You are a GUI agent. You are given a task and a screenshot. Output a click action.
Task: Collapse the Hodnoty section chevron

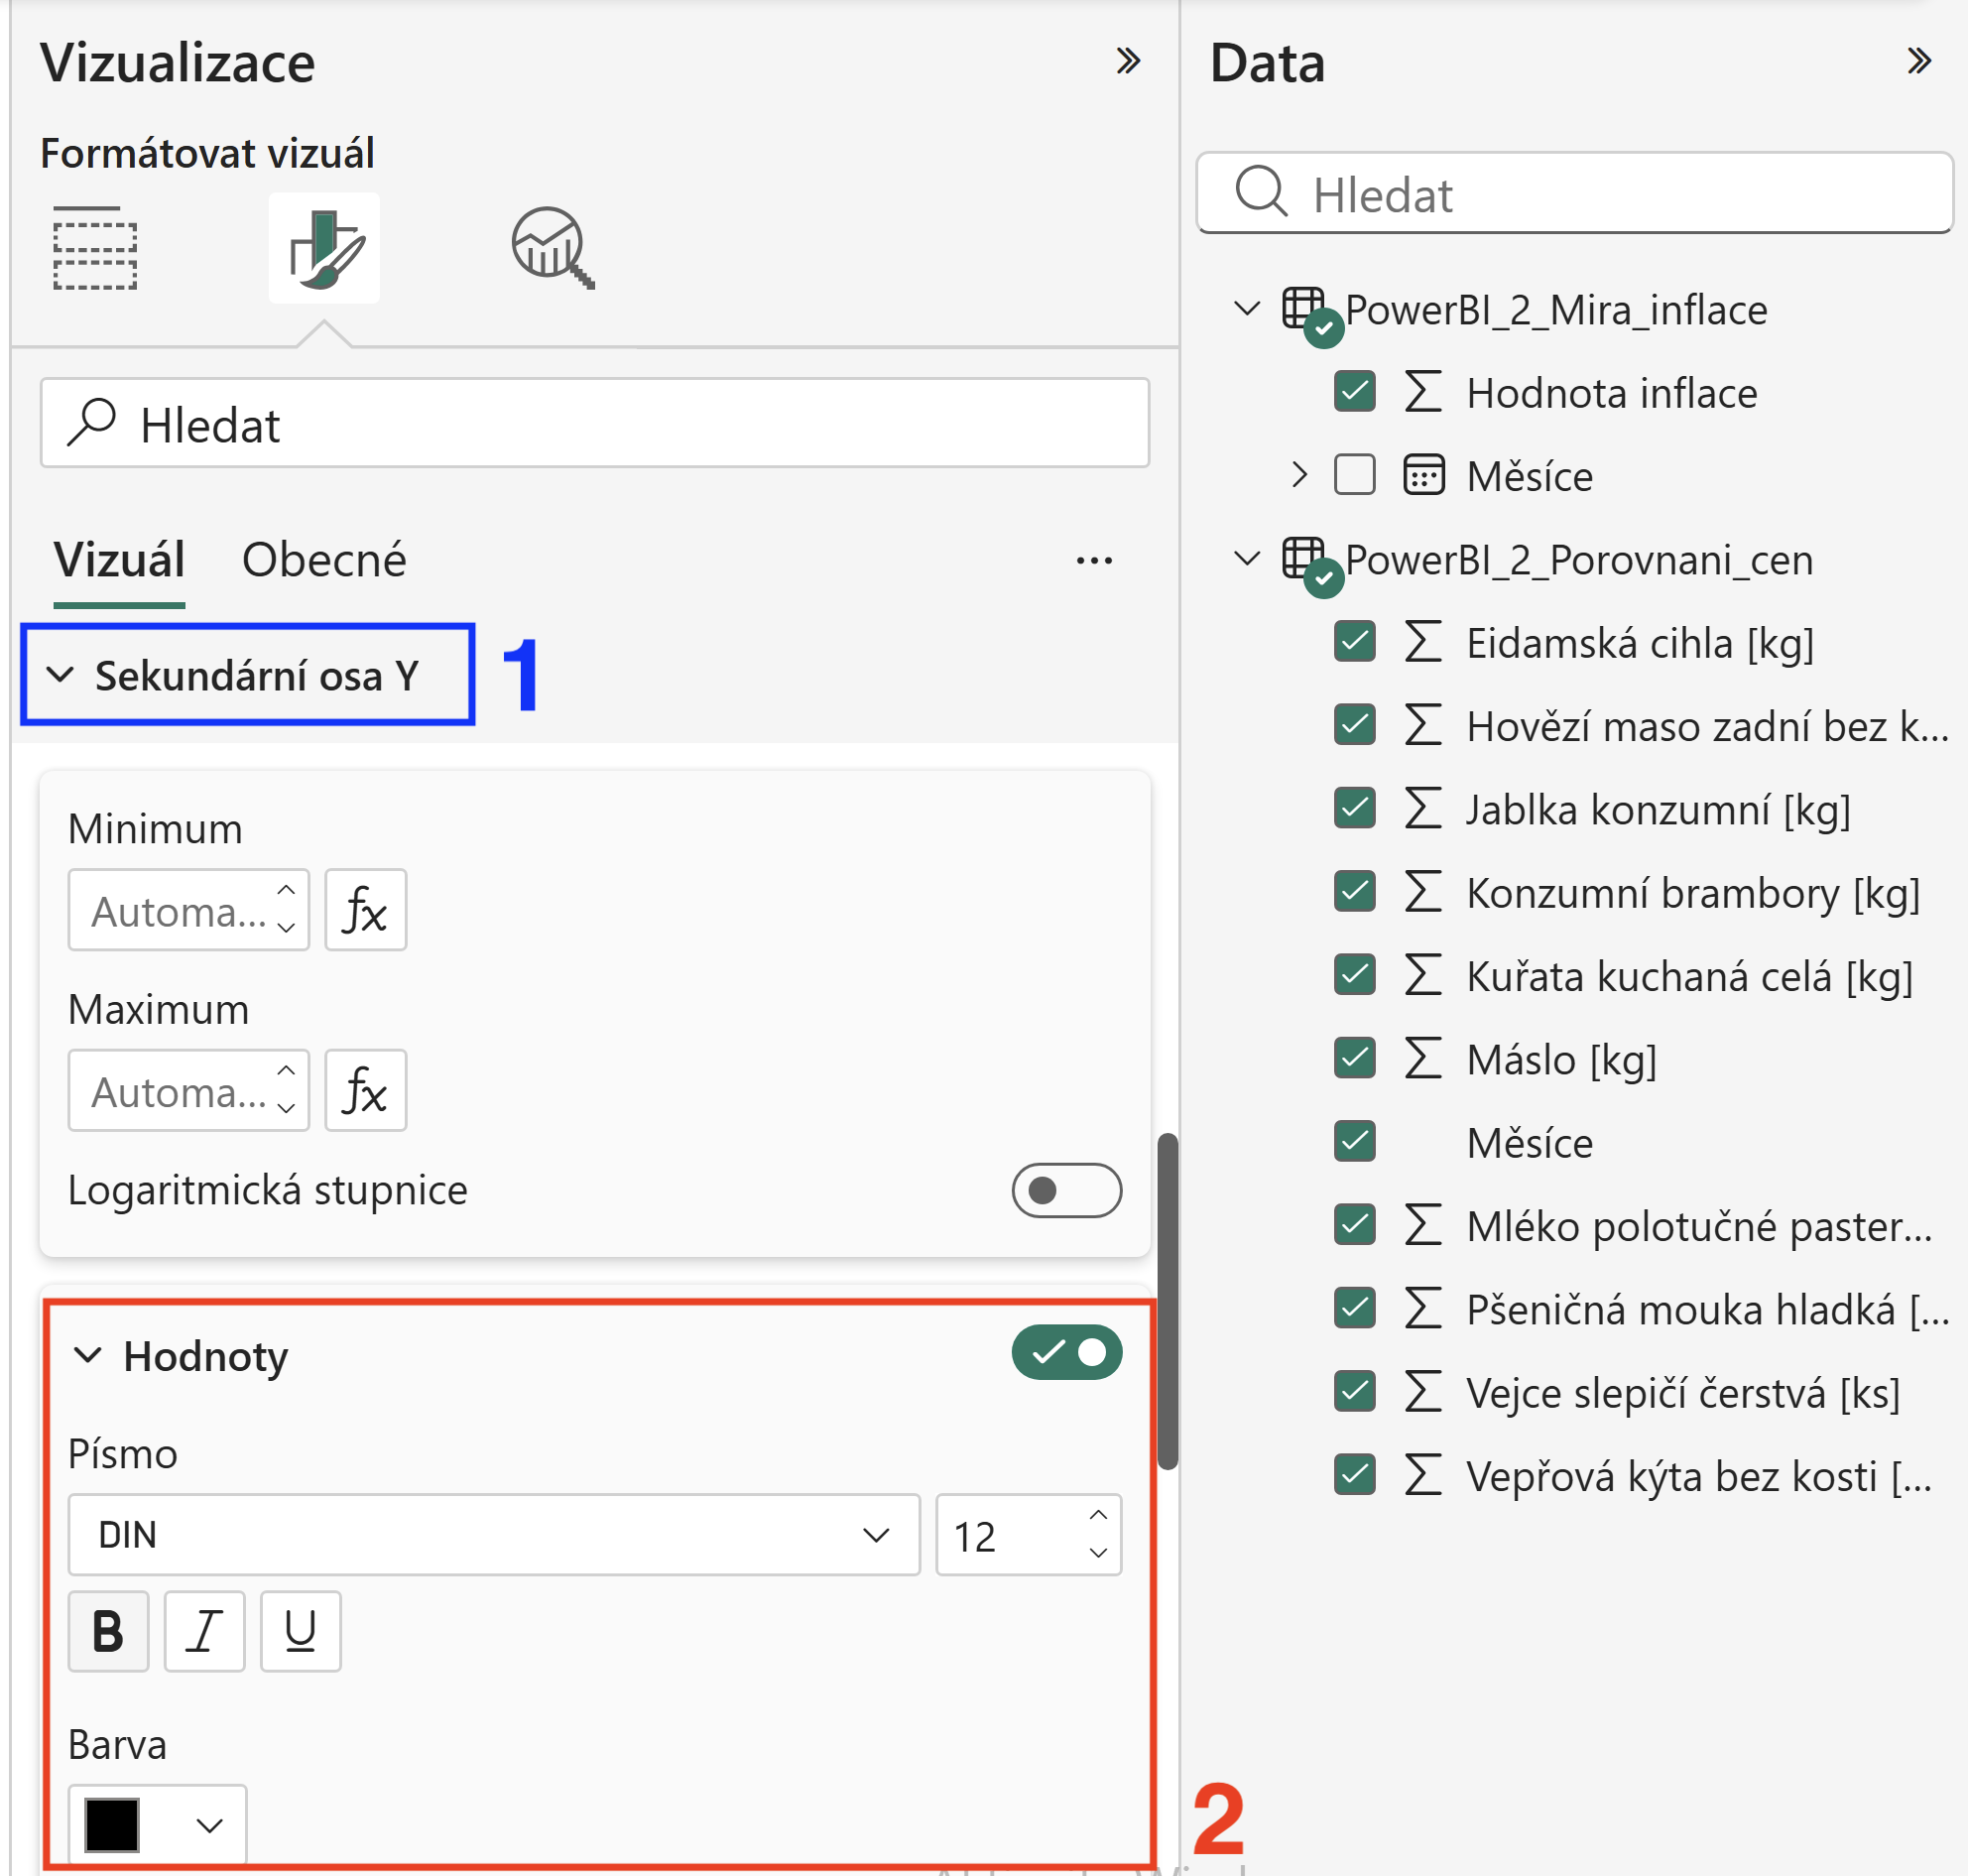[x=88, y=1355]
